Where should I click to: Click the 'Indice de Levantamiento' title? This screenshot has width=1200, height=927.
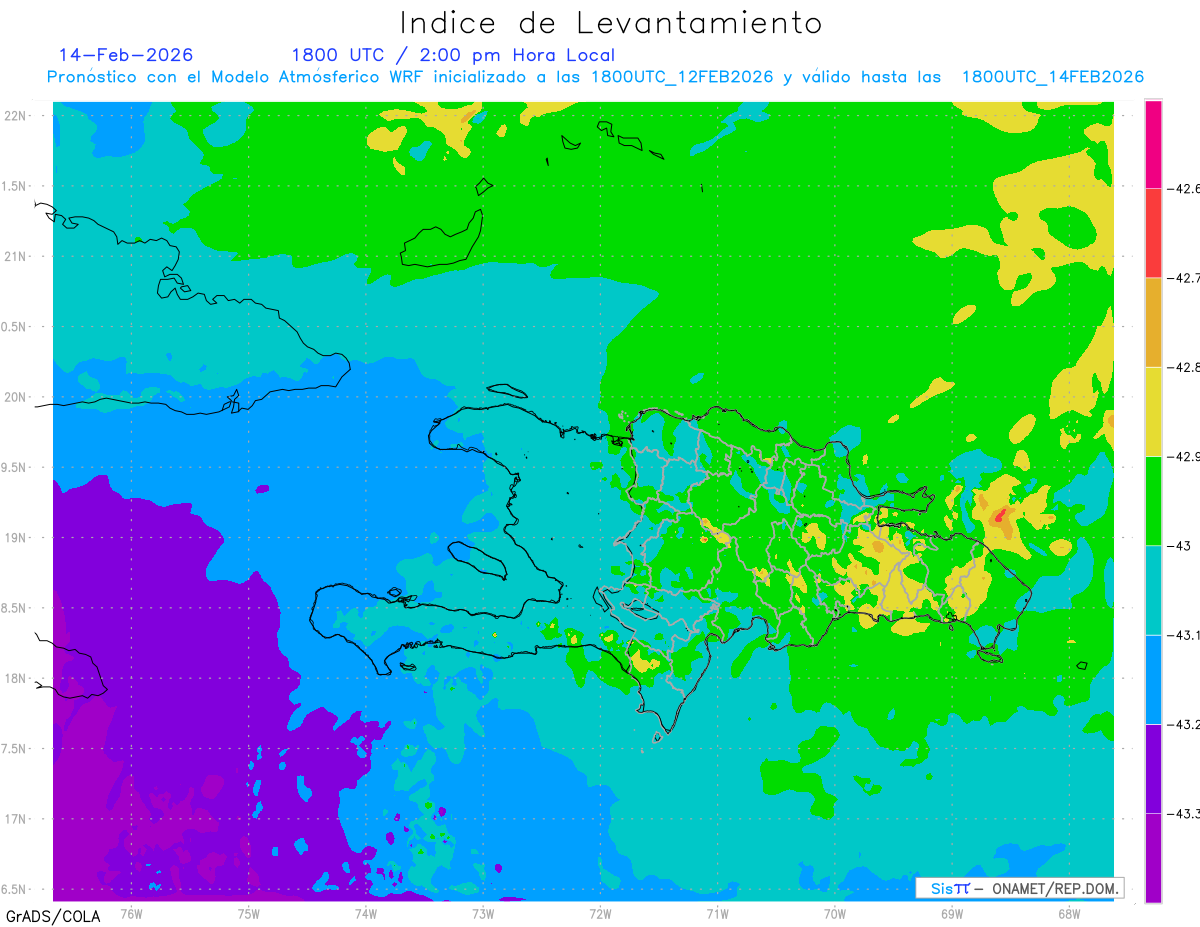click(x=611, y=23)
